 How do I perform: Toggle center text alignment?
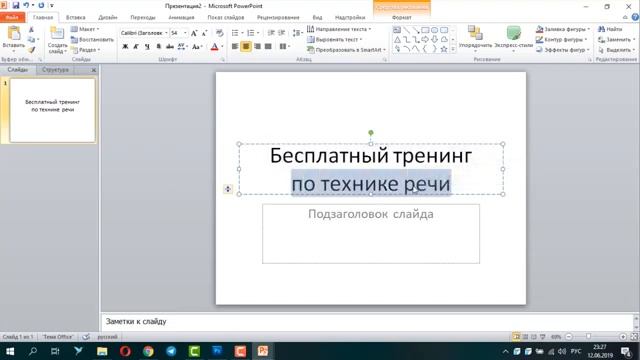pos(246,47)
